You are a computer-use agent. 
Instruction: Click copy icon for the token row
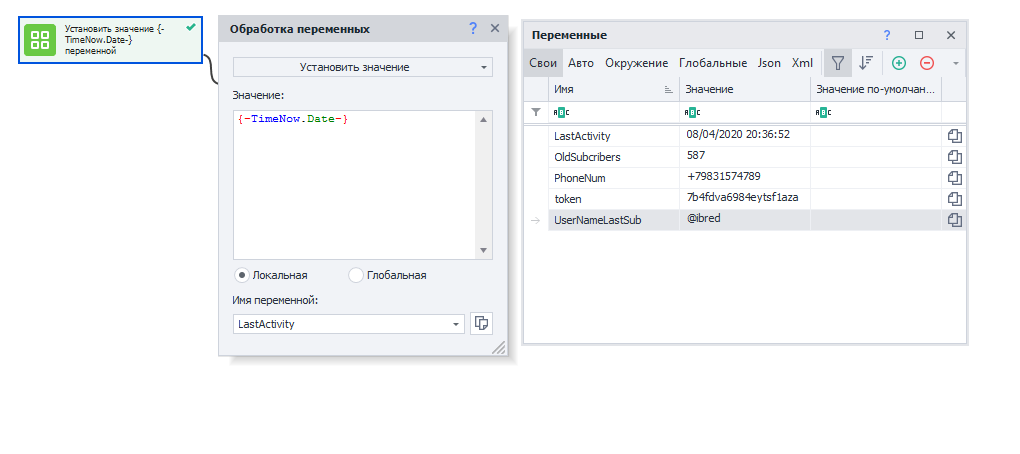coord(954,199)
